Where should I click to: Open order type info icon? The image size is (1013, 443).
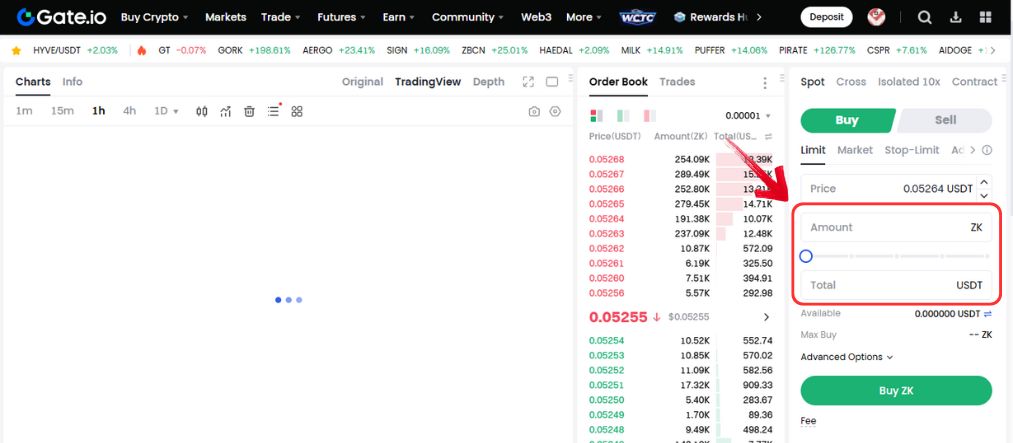click(987, 150)
